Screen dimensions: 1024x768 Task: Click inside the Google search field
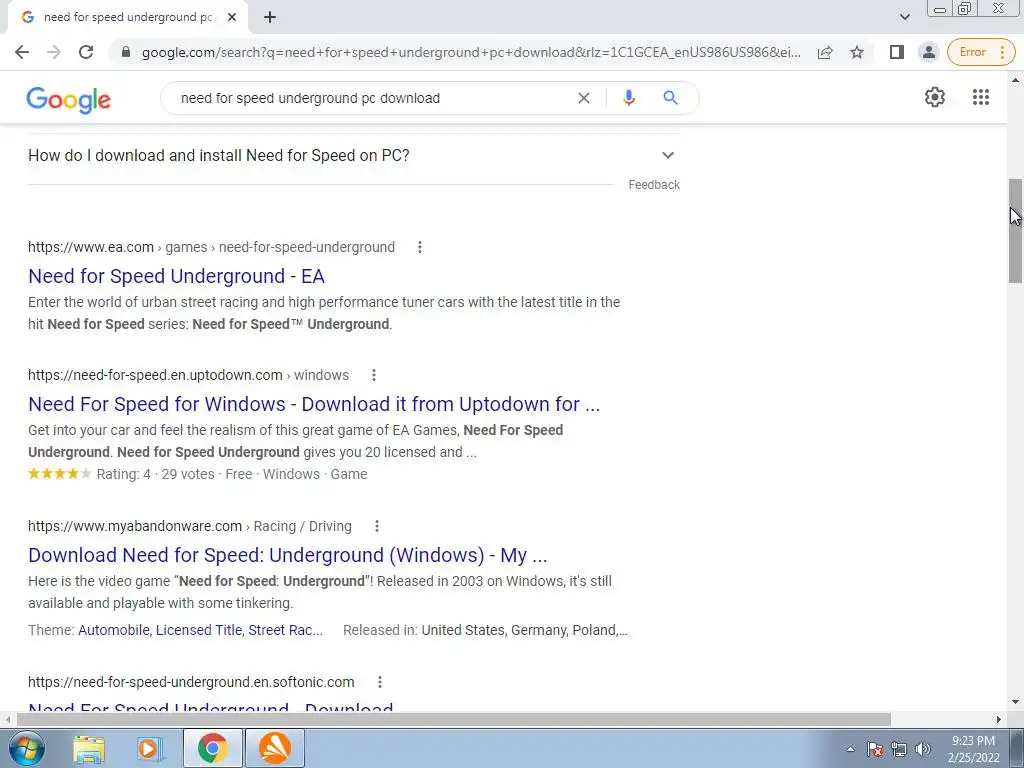[372, 98]
